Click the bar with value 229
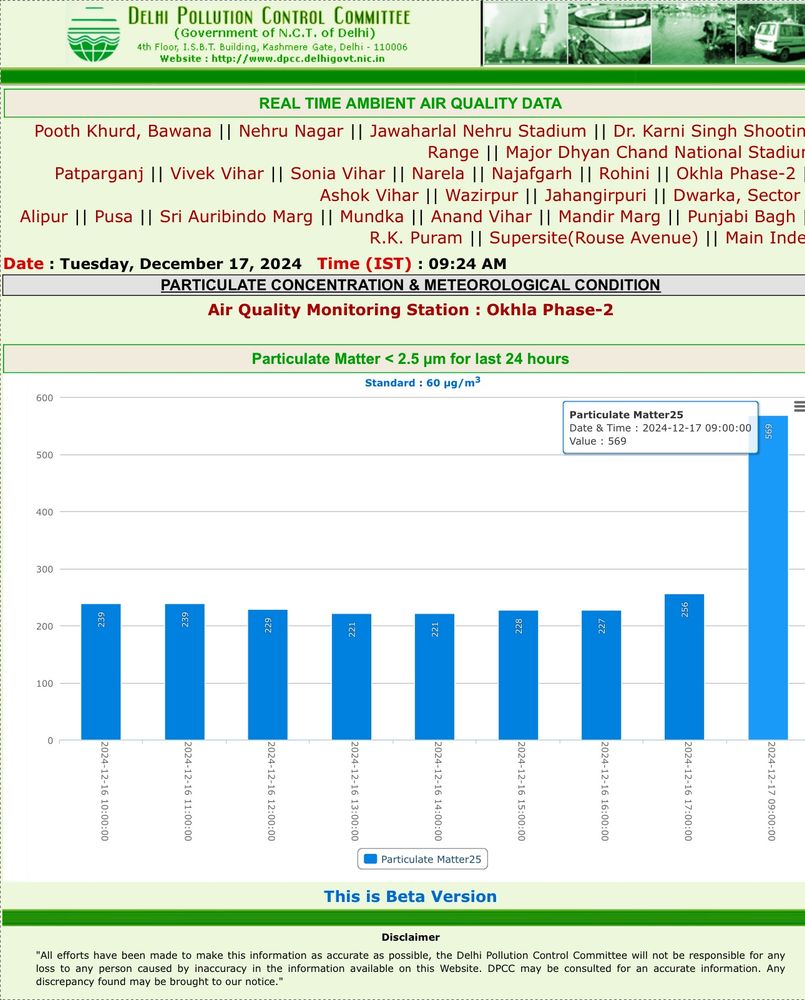Viewport: 805px width, 1000px height. click(x=267, y=675)
